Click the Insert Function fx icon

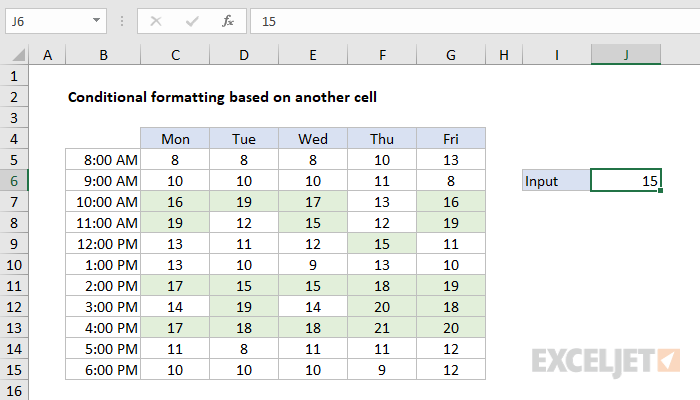tap(227, 20)
